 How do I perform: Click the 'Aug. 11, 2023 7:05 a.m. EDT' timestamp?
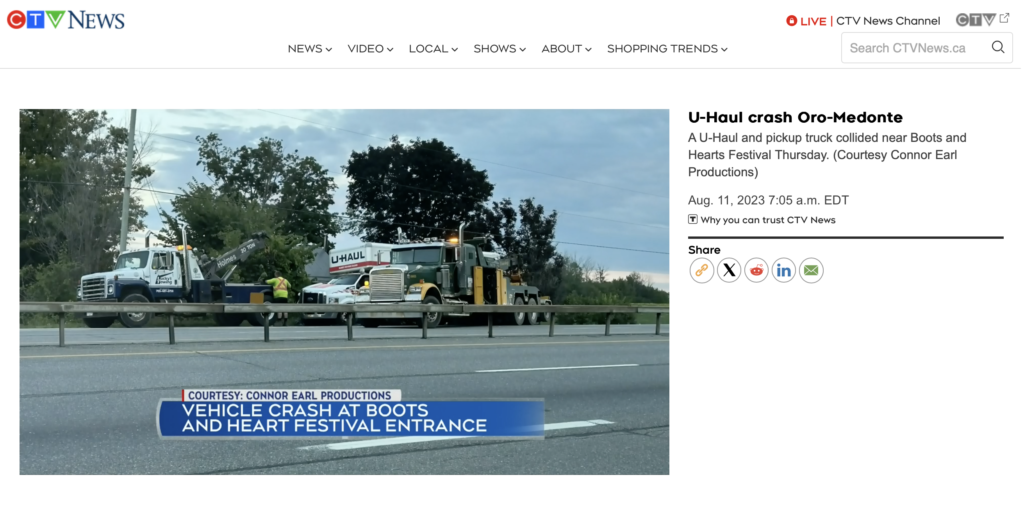769,201
